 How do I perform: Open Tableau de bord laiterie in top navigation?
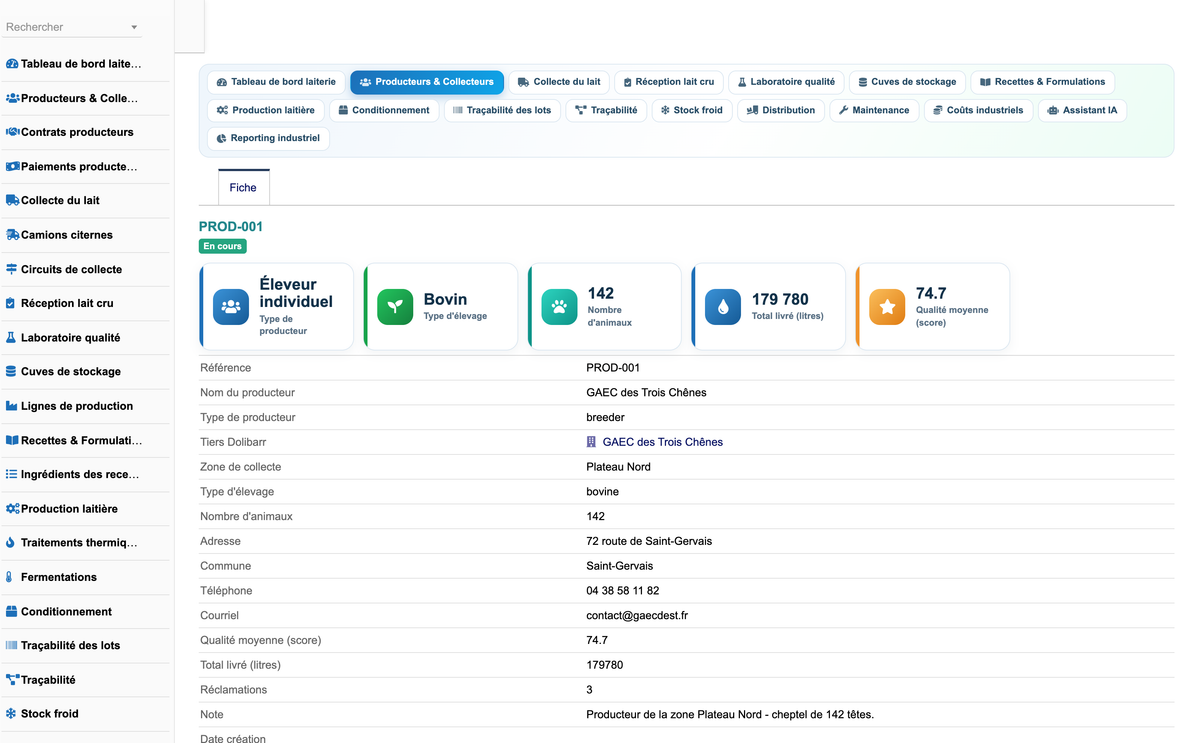tap(276, 82)
